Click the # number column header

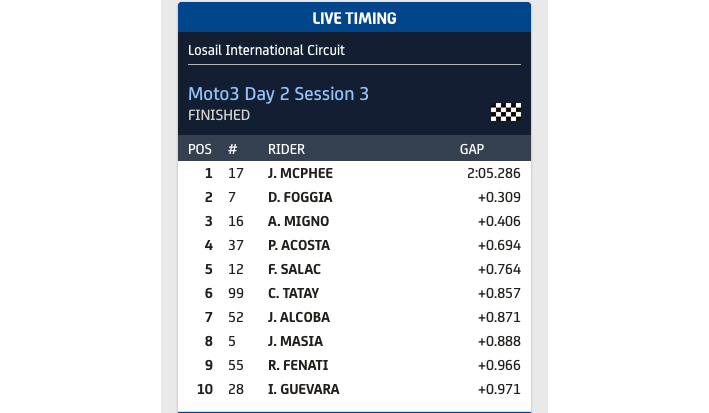tap(232, 149)
